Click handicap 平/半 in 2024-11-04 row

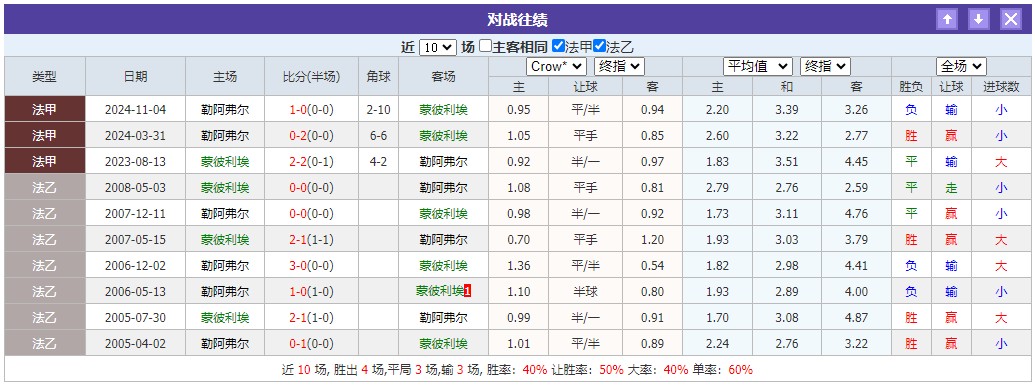point(585,110)
